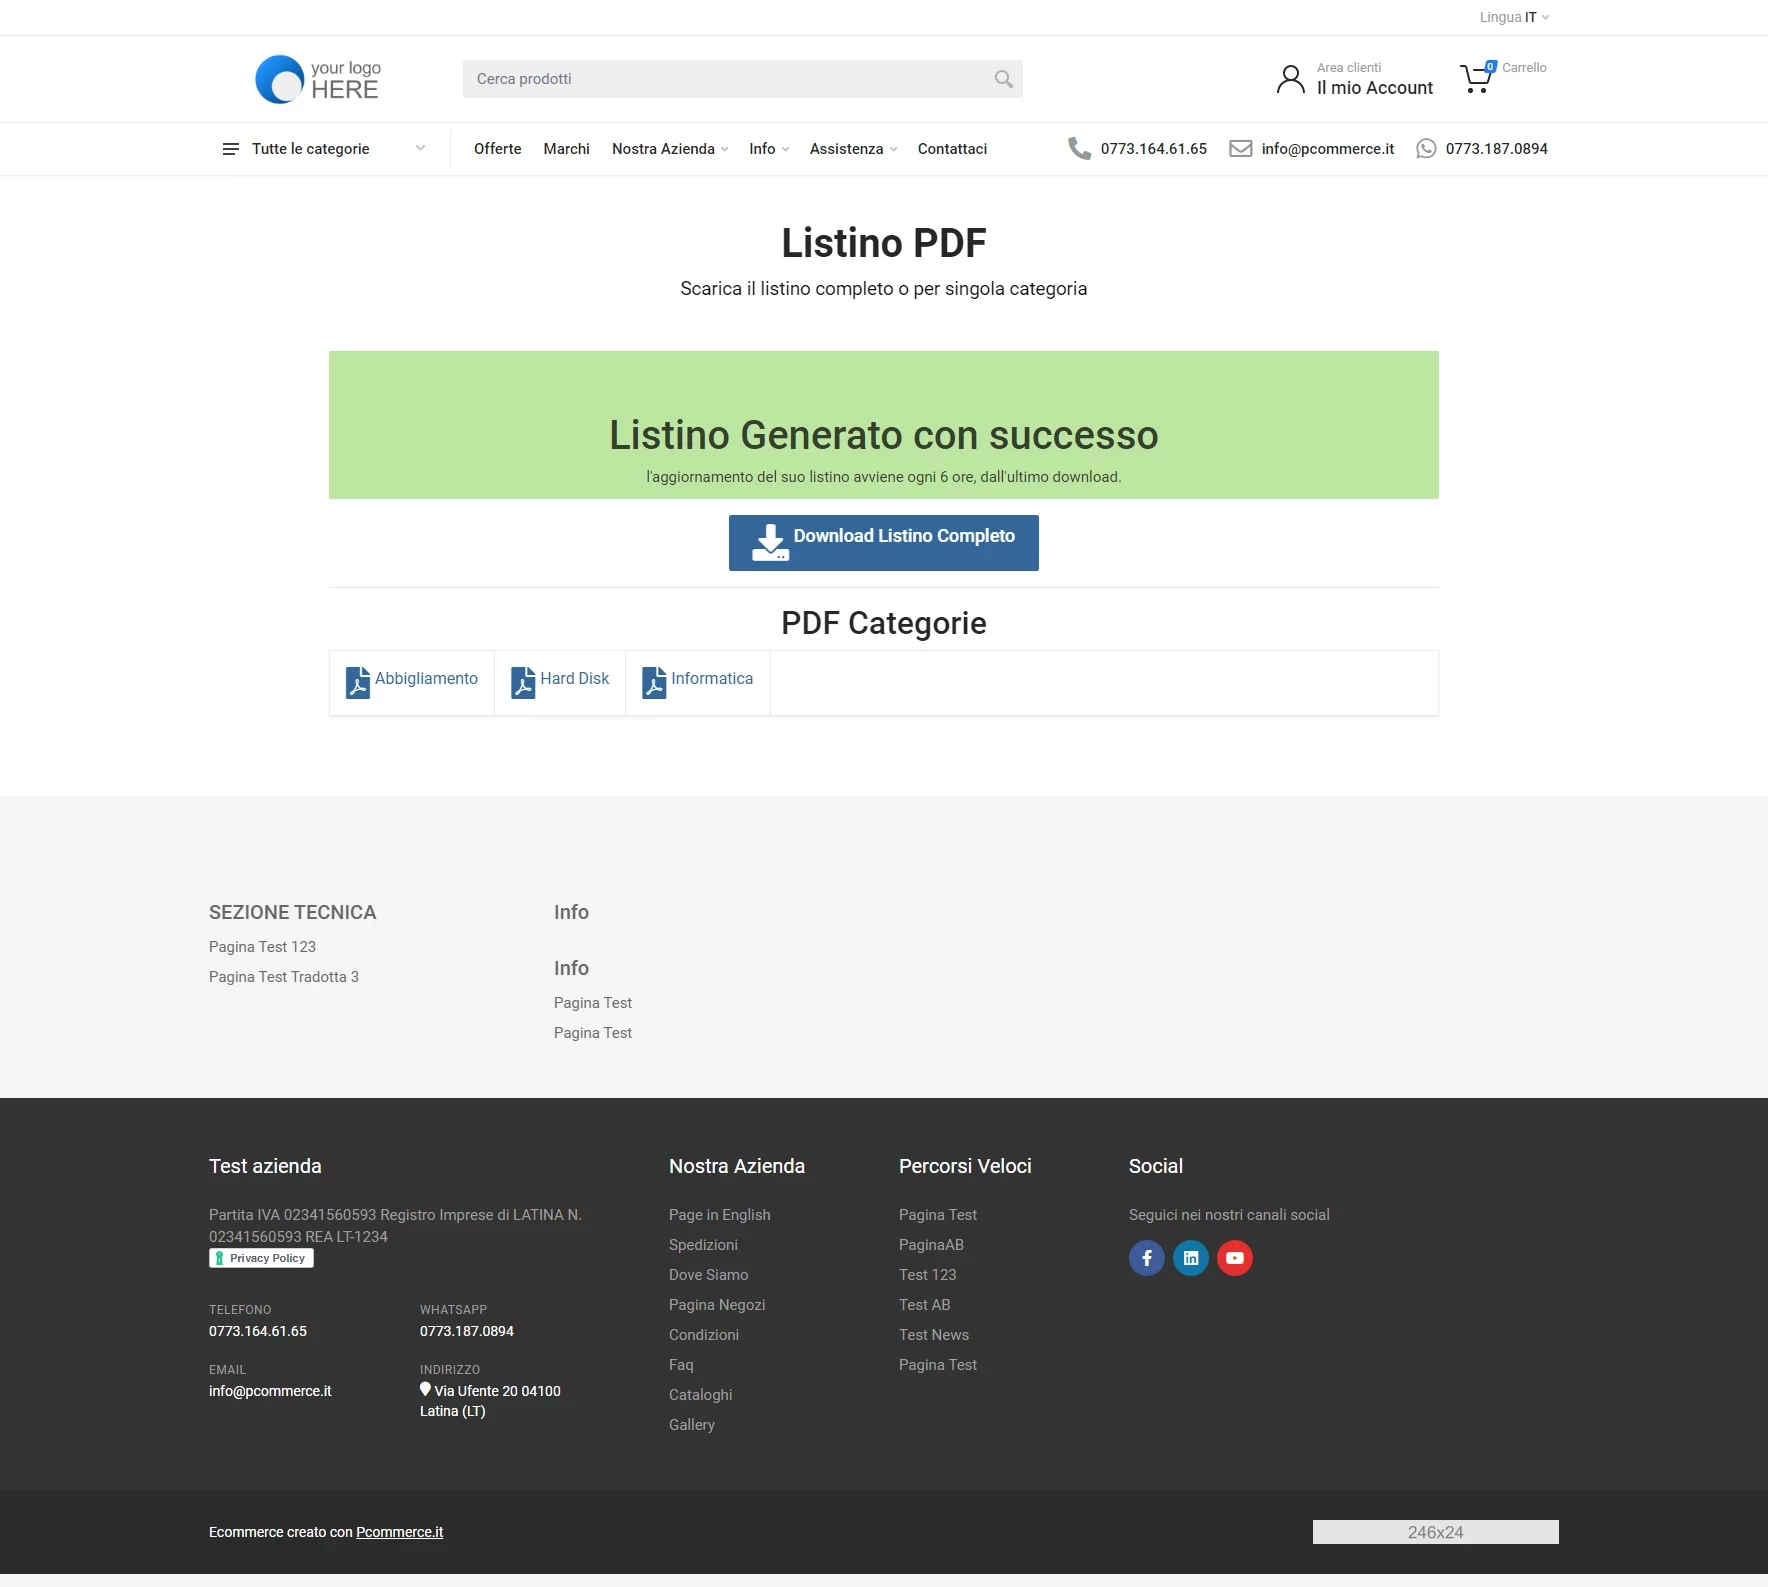Click the phone handset icon in header
1768x1587 pixels.
pyautogui.click(x=1079, y=149)
